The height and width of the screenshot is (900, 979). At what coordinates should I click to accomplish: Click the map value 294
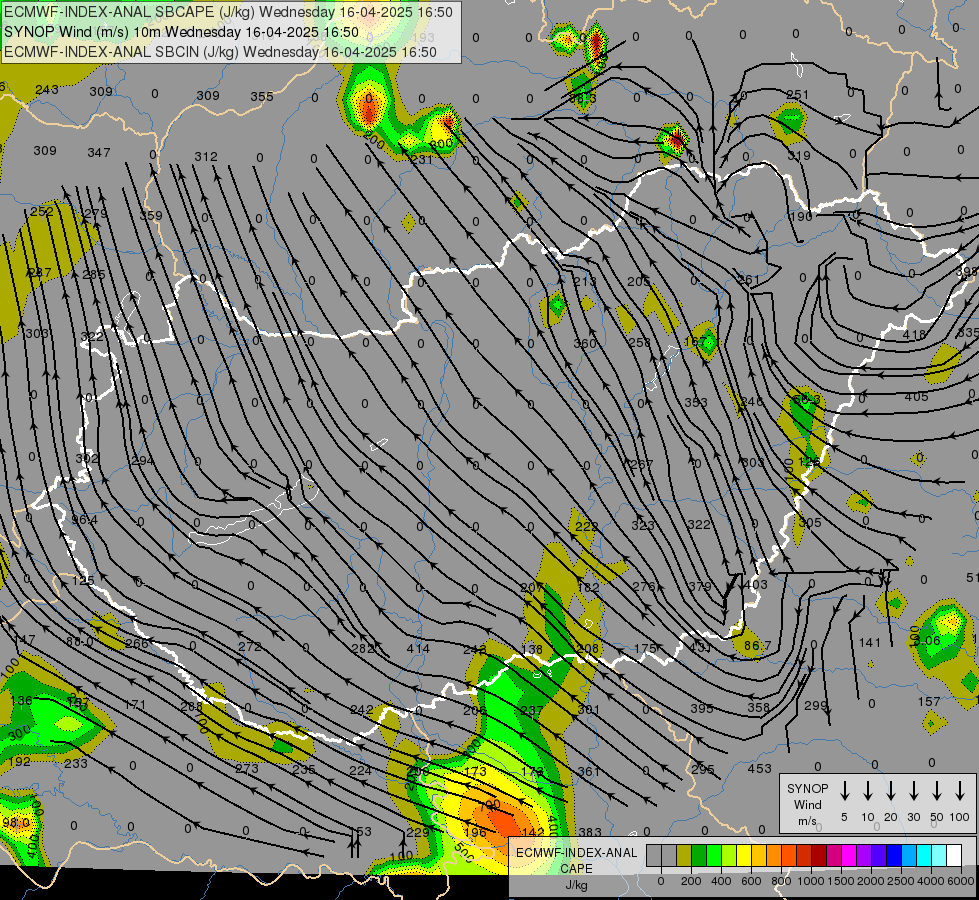click(142, 461)
